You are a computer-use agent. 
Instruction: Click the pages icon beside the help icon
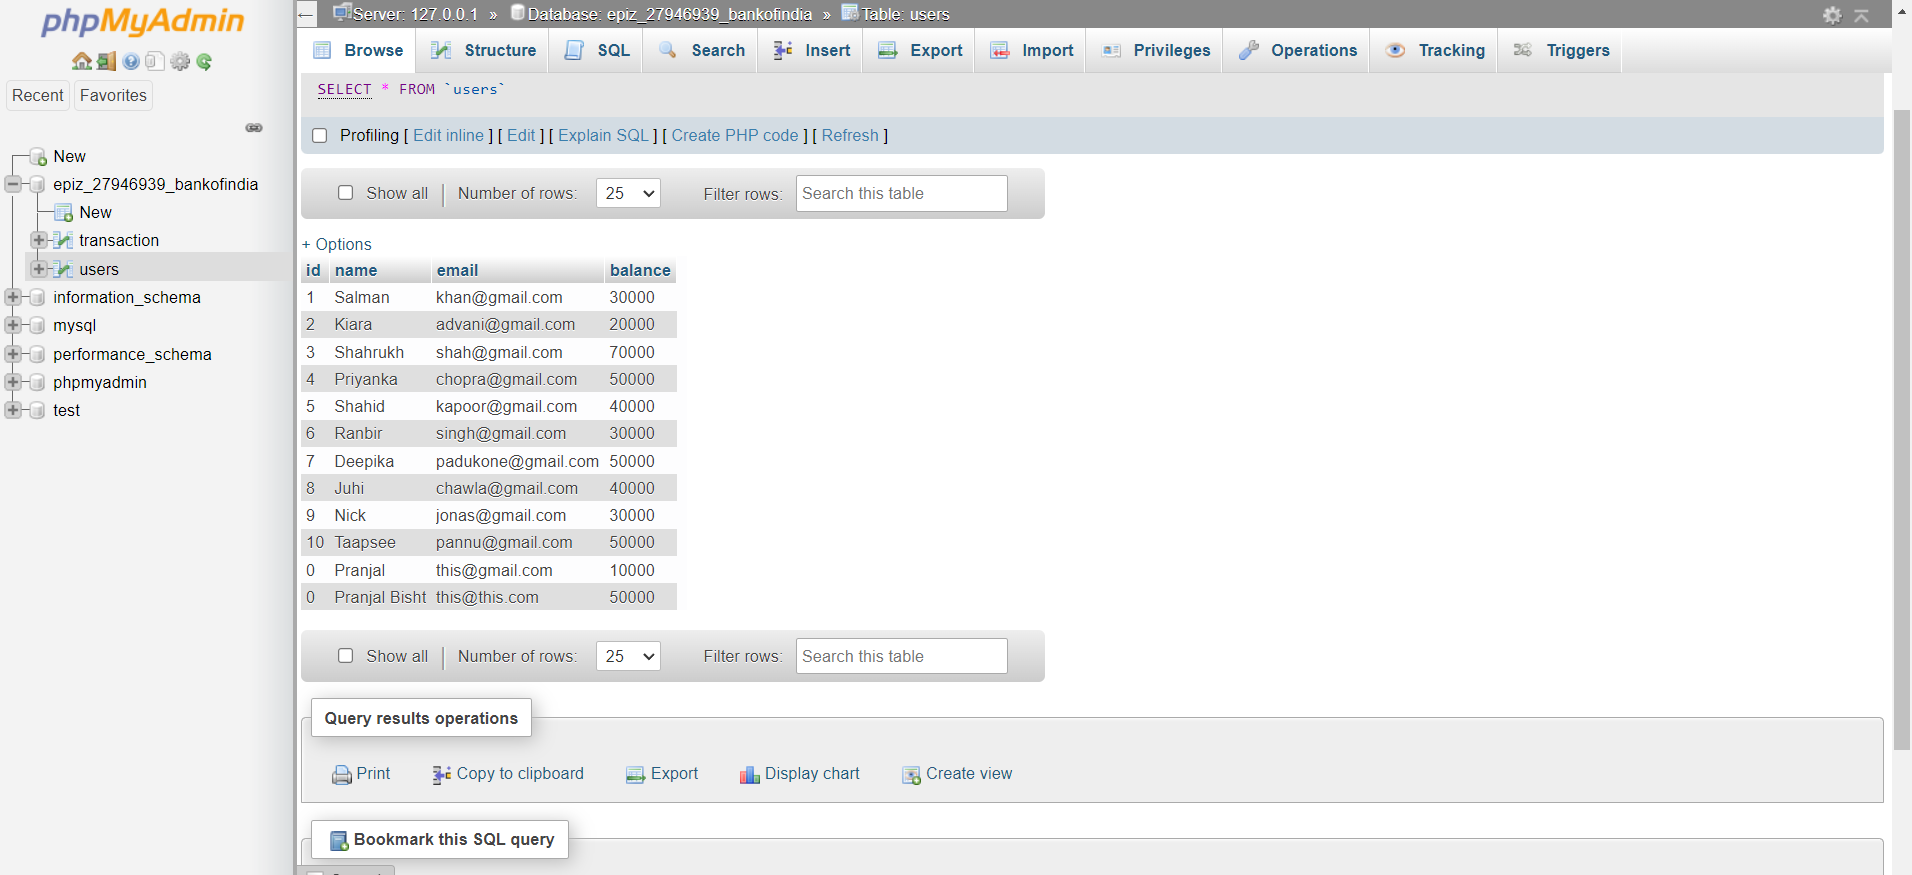[155, 62]
